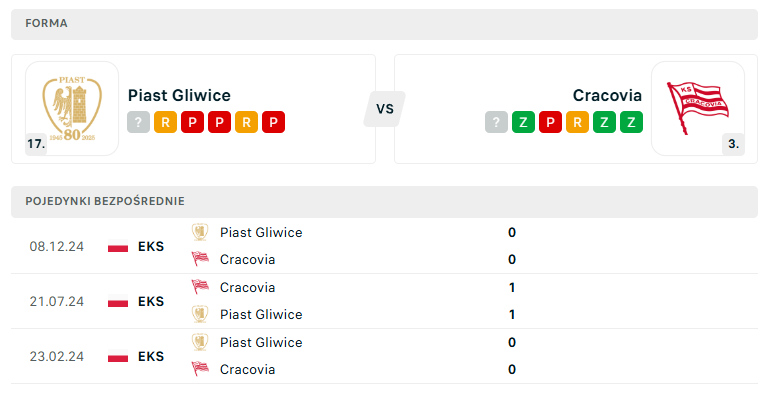
Task: Open the 23.02.24 match date
Action: 56,356
